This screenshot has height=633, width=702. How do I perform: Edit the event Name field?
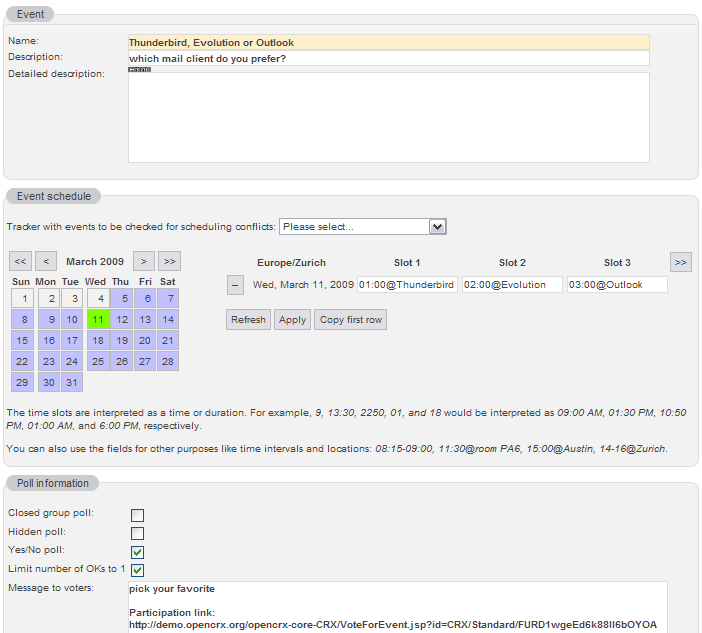pyautogui.click(x=389, y=43)
